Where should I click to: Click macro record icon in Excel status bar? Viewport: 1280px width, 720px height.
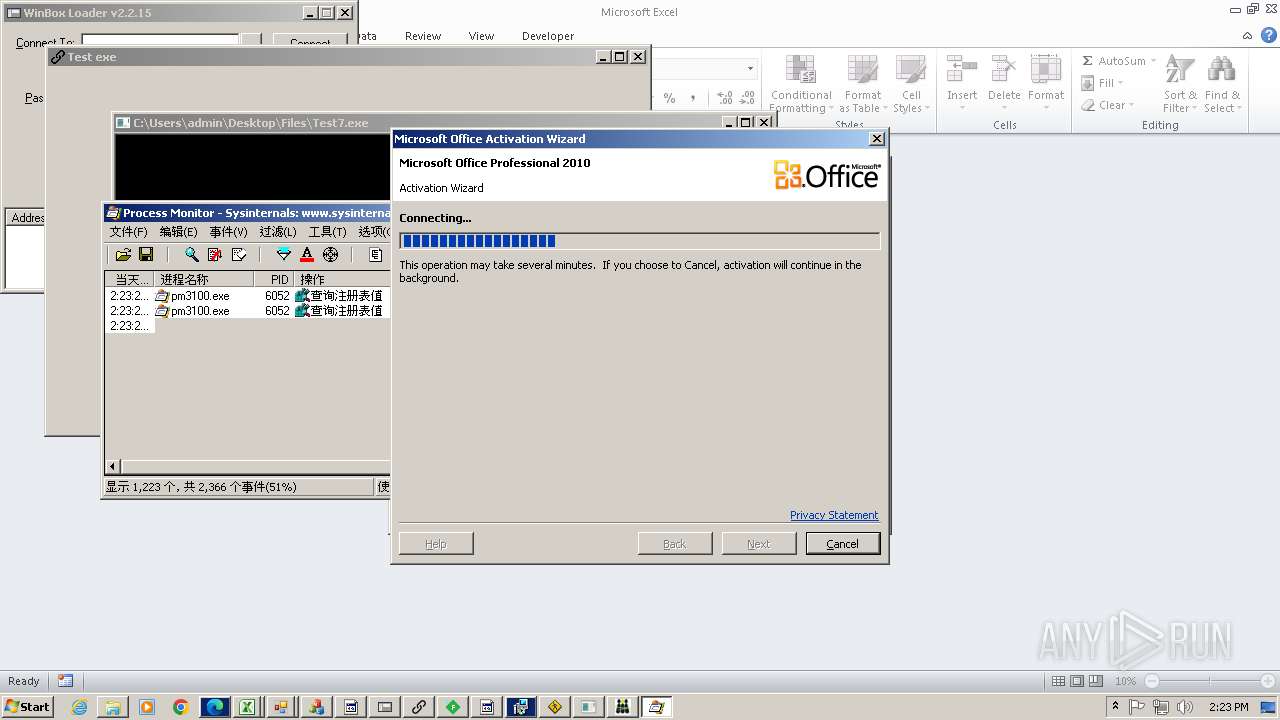coord(65,681)
